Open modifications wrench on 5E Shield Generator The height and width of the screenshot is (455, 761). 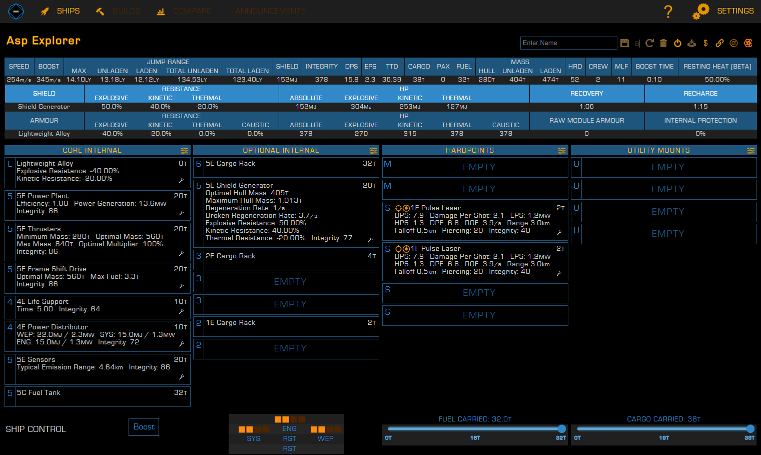[370, 240]
